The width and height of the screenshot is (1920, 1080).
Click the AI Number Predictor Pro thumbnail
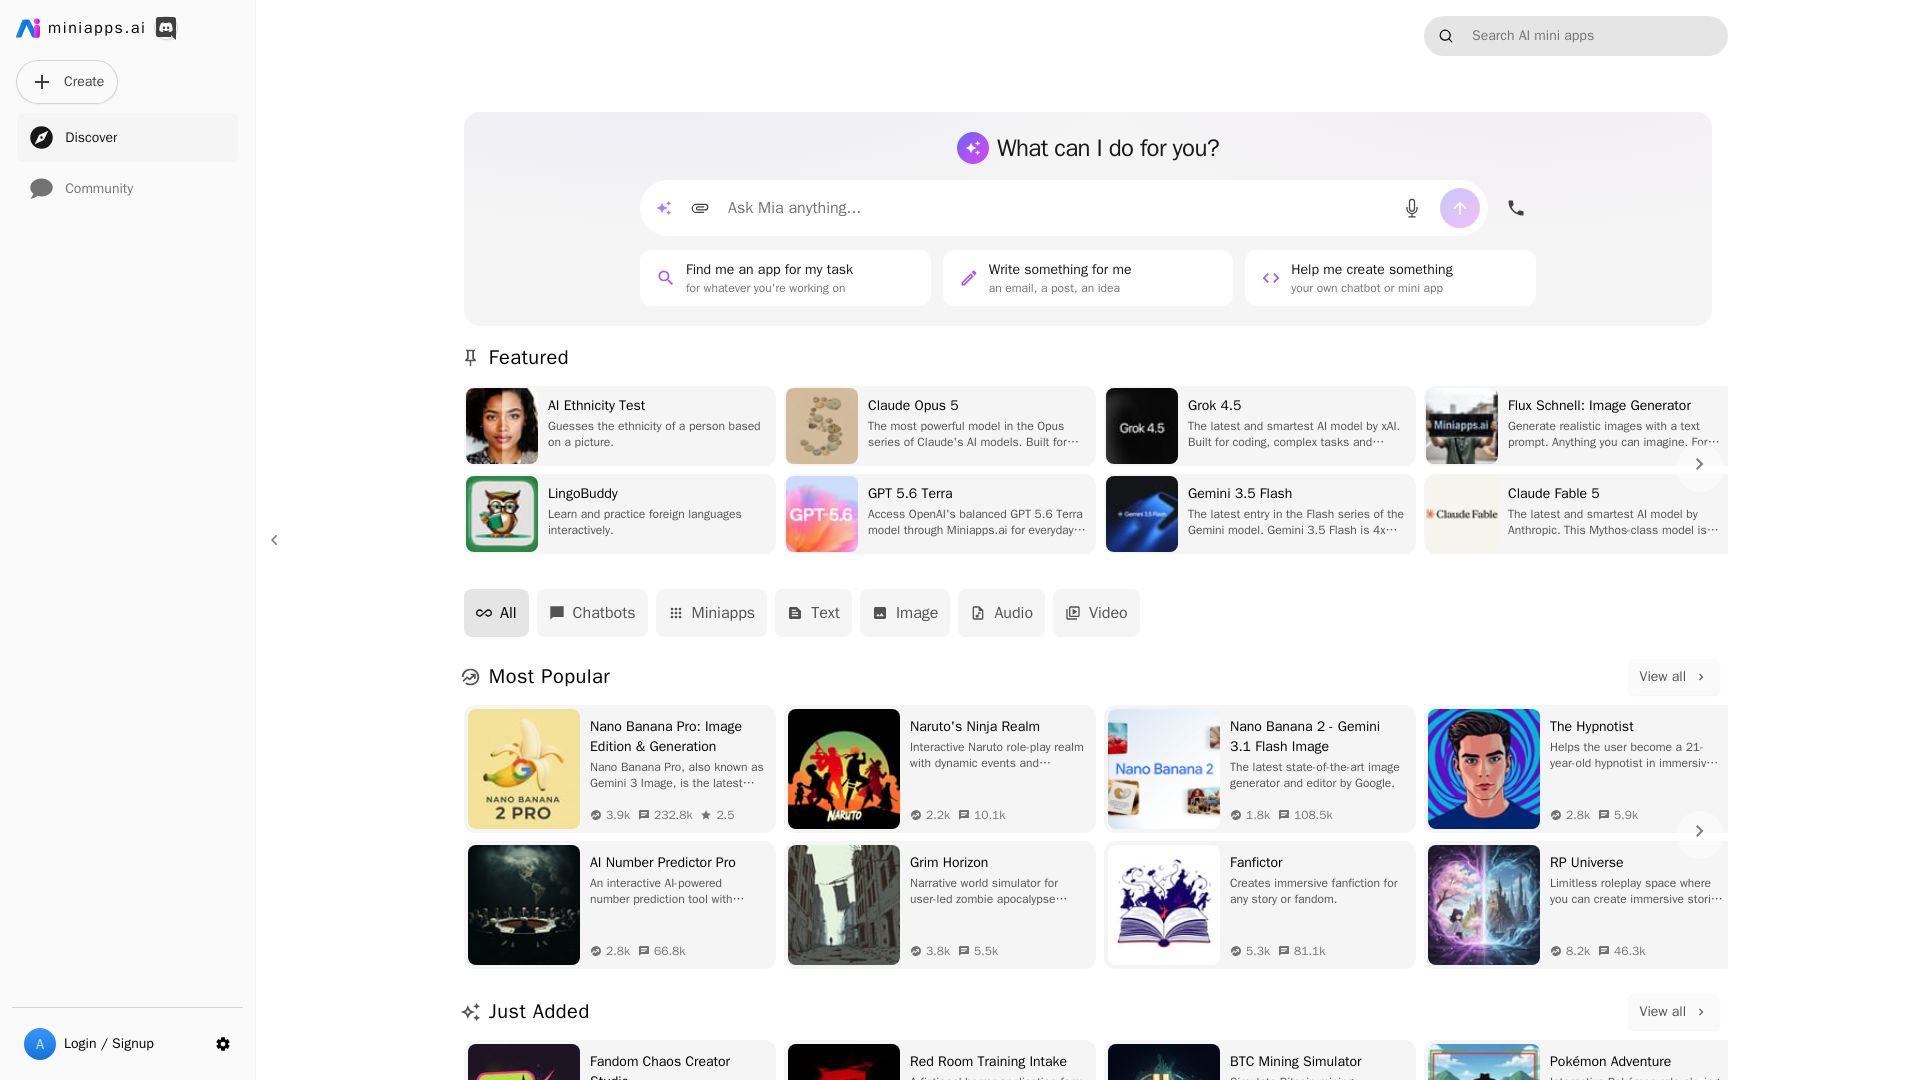[x=524, y=905]
